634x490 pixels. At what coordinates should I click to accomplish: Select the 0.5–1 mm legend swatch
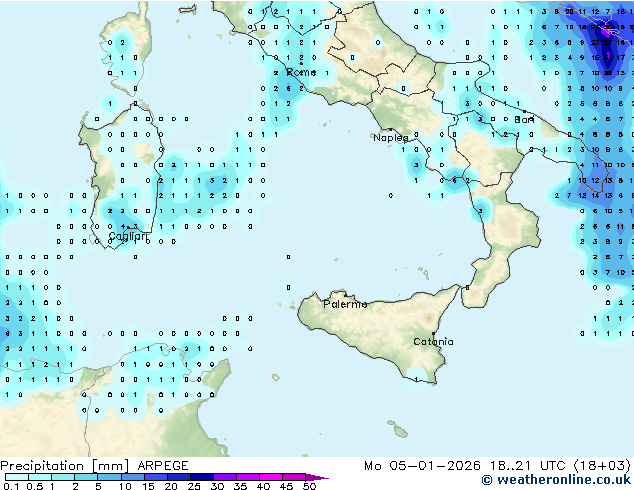pyautogui.click(x=40, y=477)
